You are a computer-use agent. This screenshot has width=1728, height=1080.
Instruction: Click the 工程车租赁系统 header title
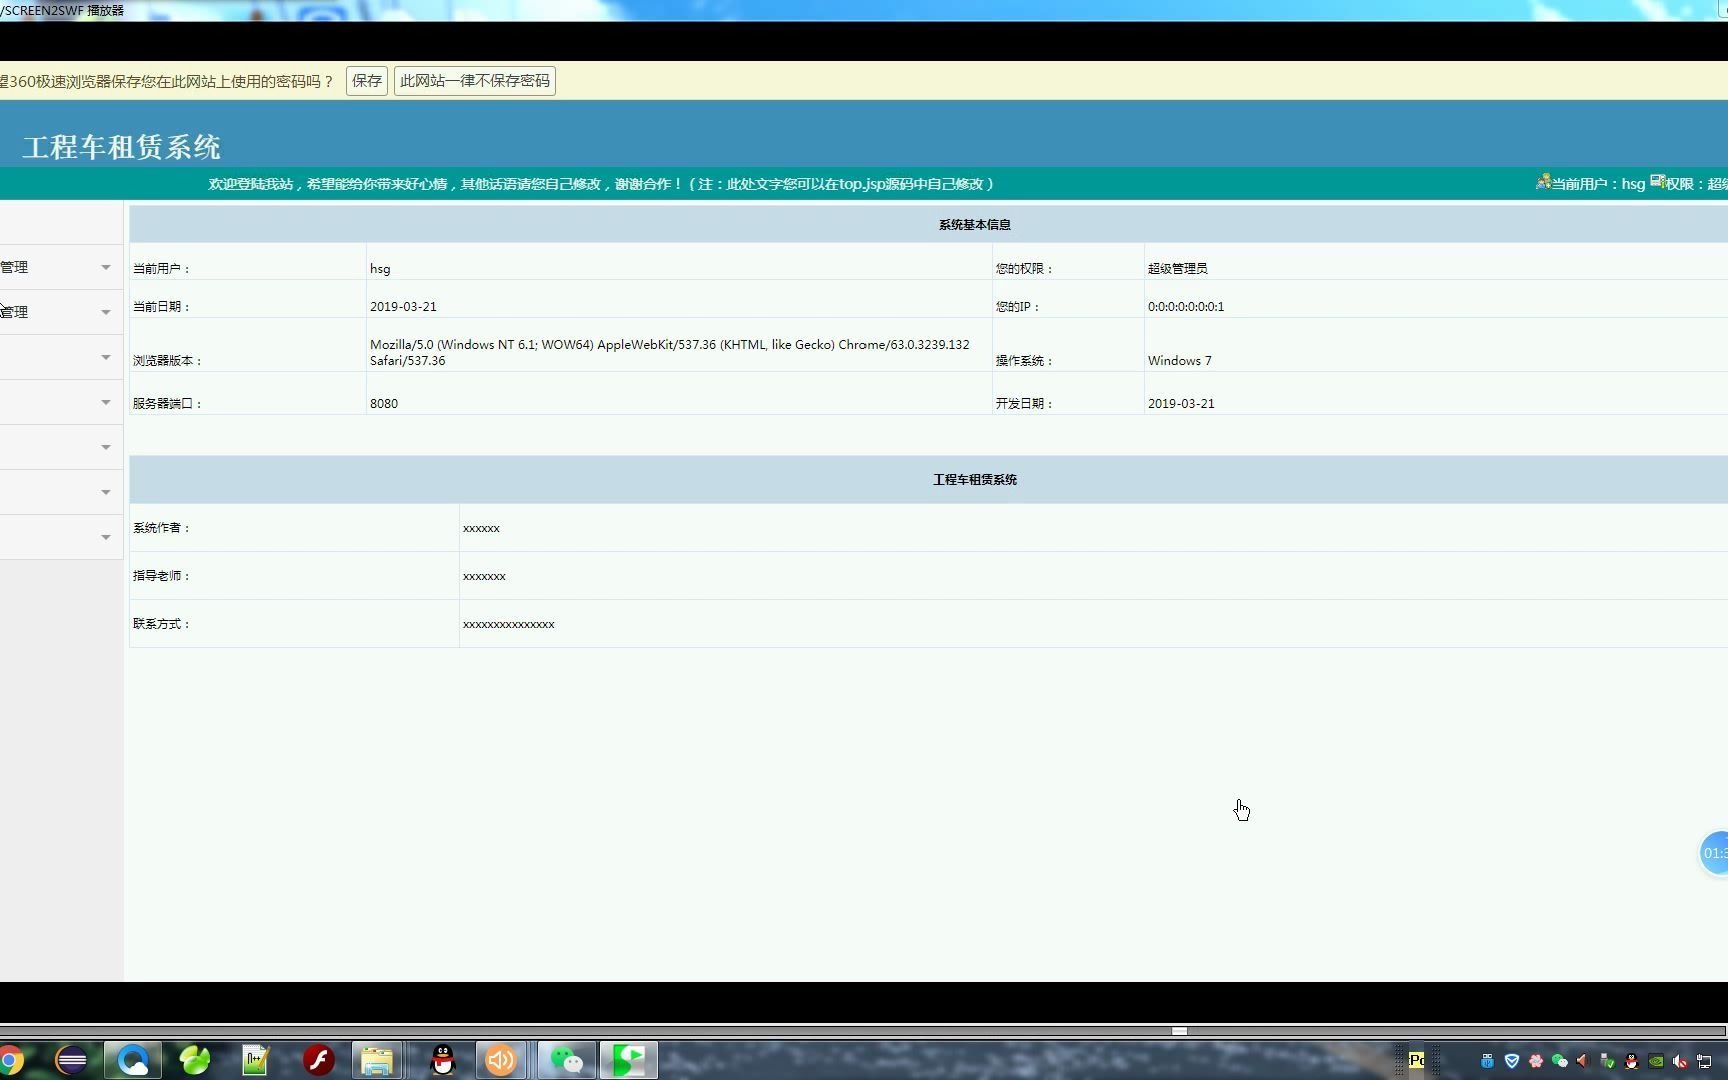122,147
